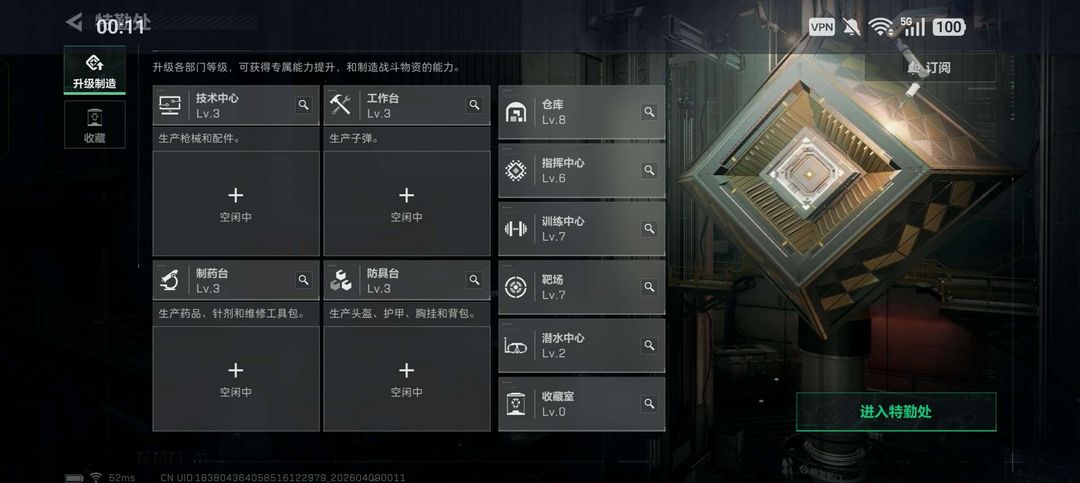The width and height of the screenshot is (1080, 483).
Task: Click the 订阅 subscribe button
Action: click(930, 68)
